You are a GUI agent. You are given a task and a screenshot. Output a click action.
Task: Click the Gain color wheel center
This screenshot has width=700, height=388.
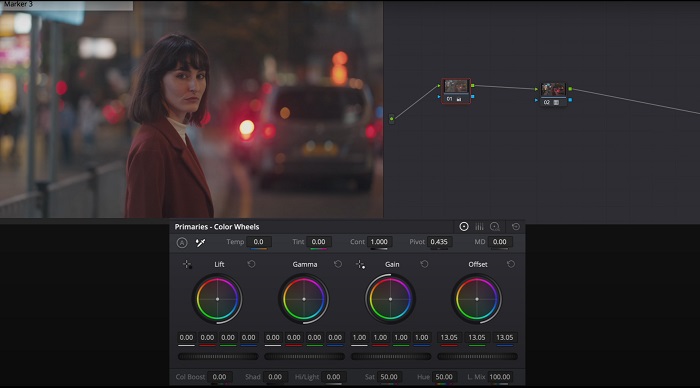pyautogui.click(x=390, y=299)
